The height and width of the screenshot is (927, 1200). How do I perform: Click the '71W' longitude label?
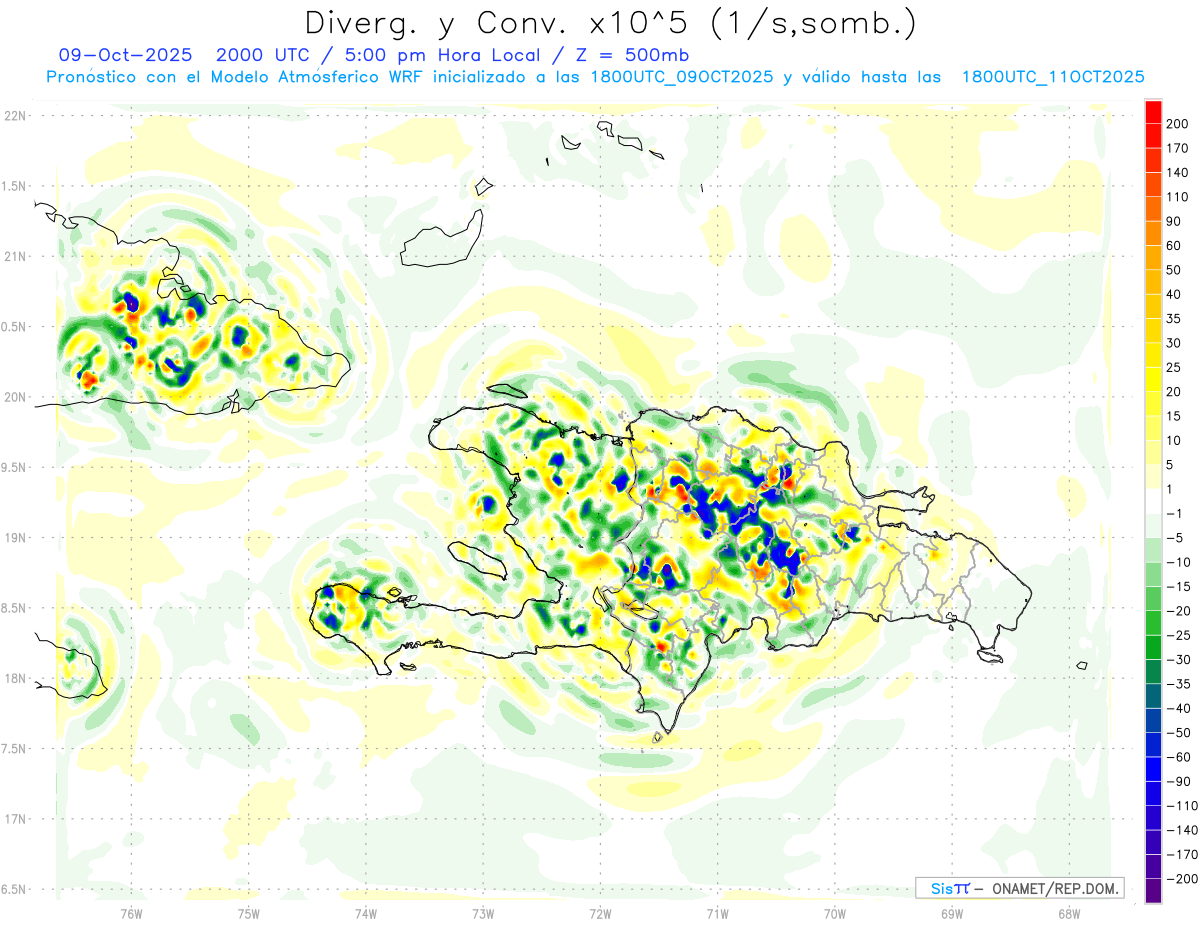[x=717, y=914]
